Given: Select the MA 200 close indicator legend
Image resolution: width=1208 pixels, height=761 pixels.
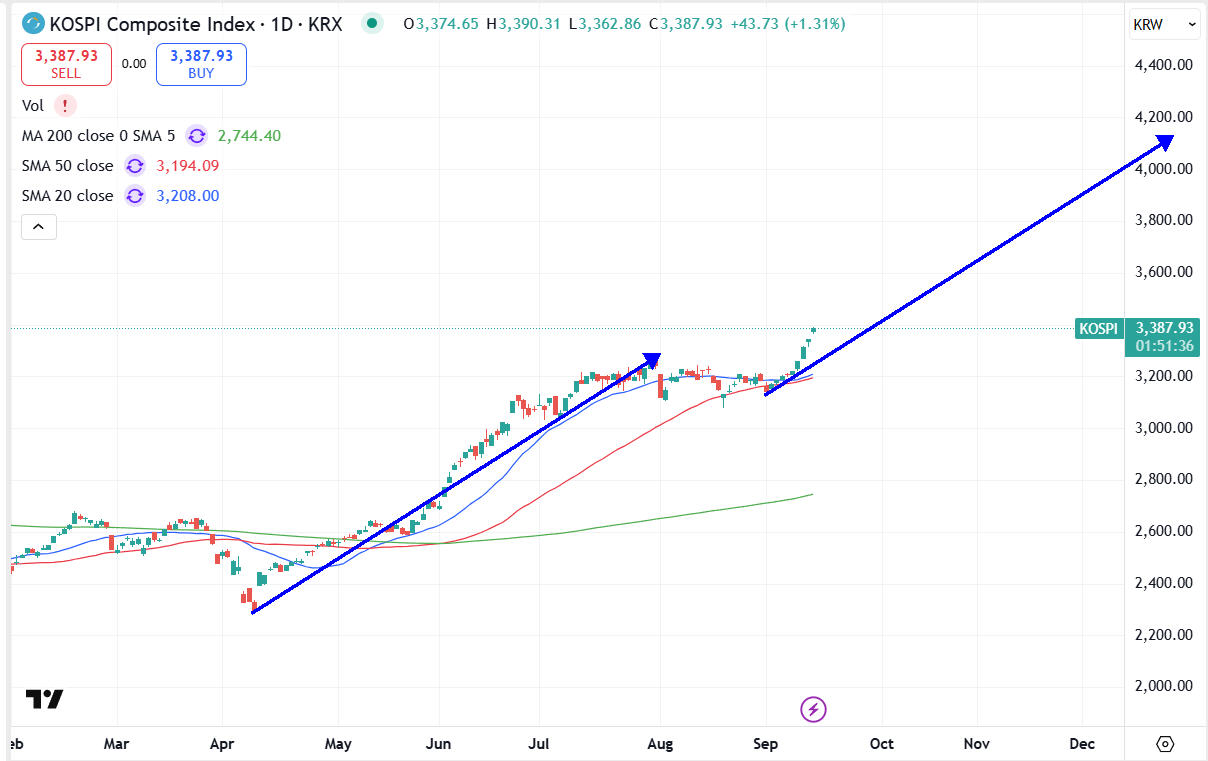Looking at the screenshot, I should (98, 136).
